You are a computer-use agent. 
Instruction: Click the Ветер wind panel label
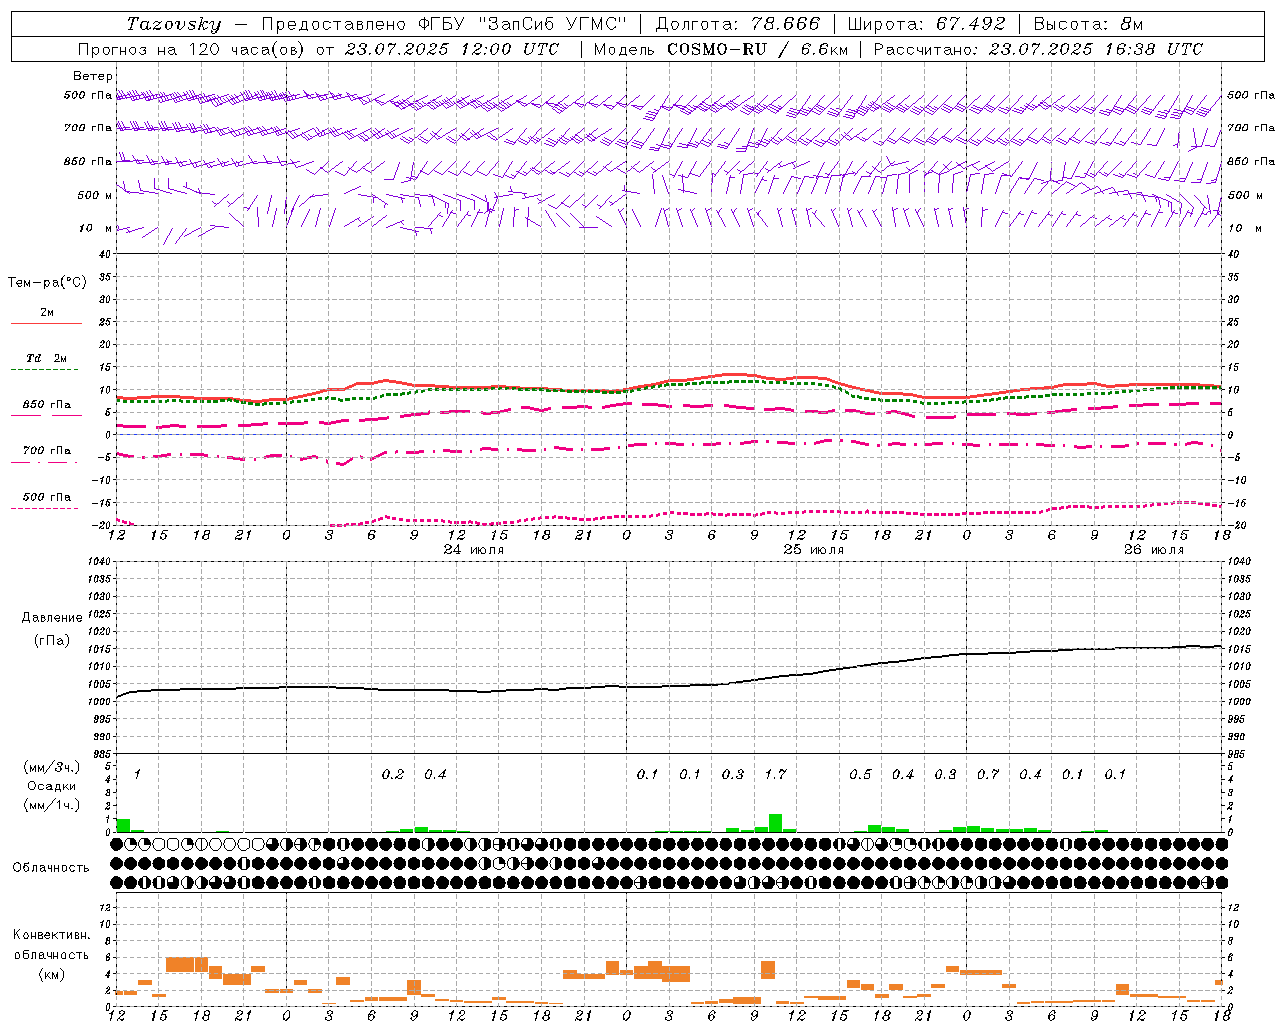tap(93, 76)
